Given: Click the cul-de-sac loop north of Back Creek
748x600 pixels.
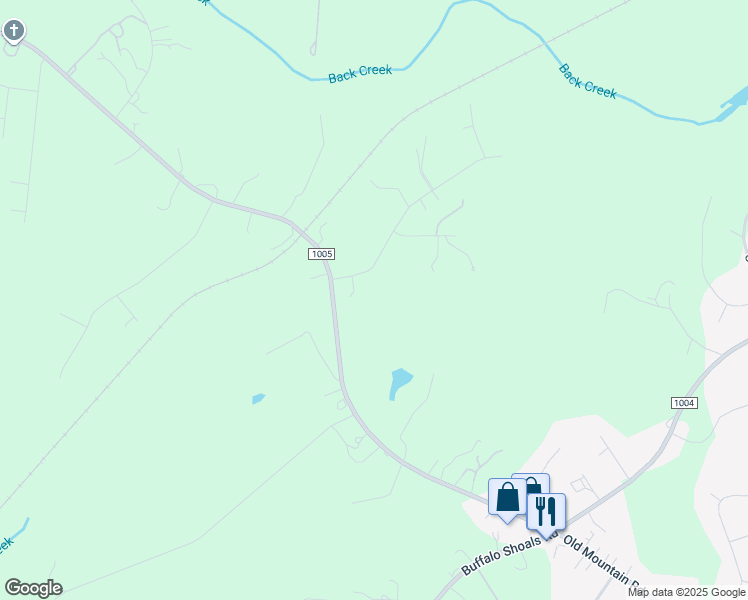Looking at the screenshot, I should pos(313,49).
